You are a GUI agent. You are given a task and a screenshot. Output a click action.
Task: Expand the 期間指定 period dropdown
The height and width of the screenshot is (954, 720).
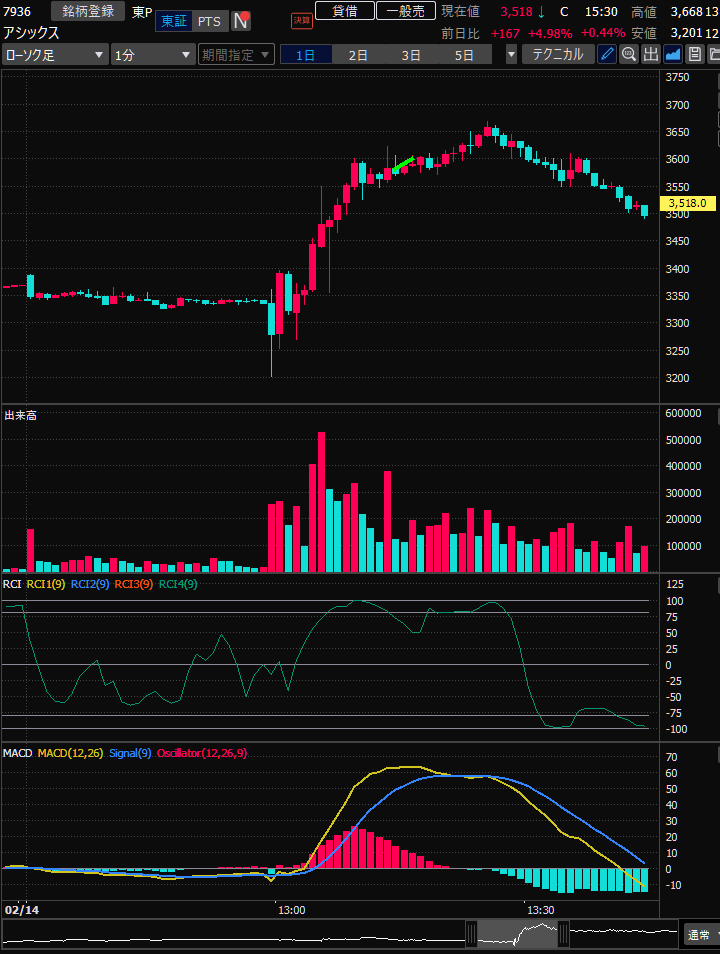point(236,55)
